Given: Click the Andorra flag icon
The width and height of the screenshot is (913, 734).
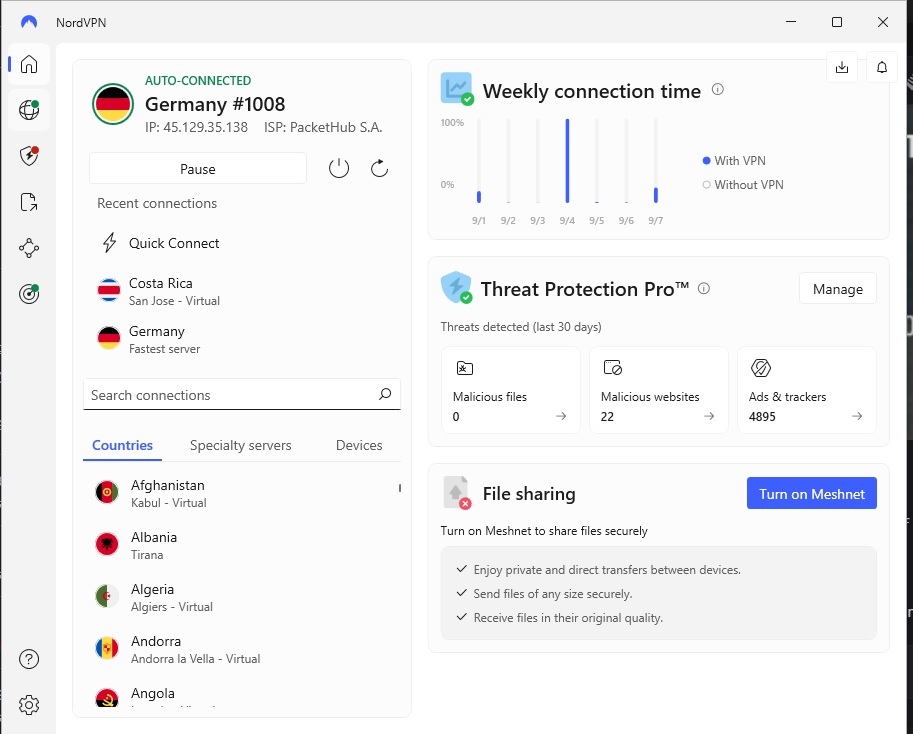Looking at the screenshot, I should pos(107,648).
